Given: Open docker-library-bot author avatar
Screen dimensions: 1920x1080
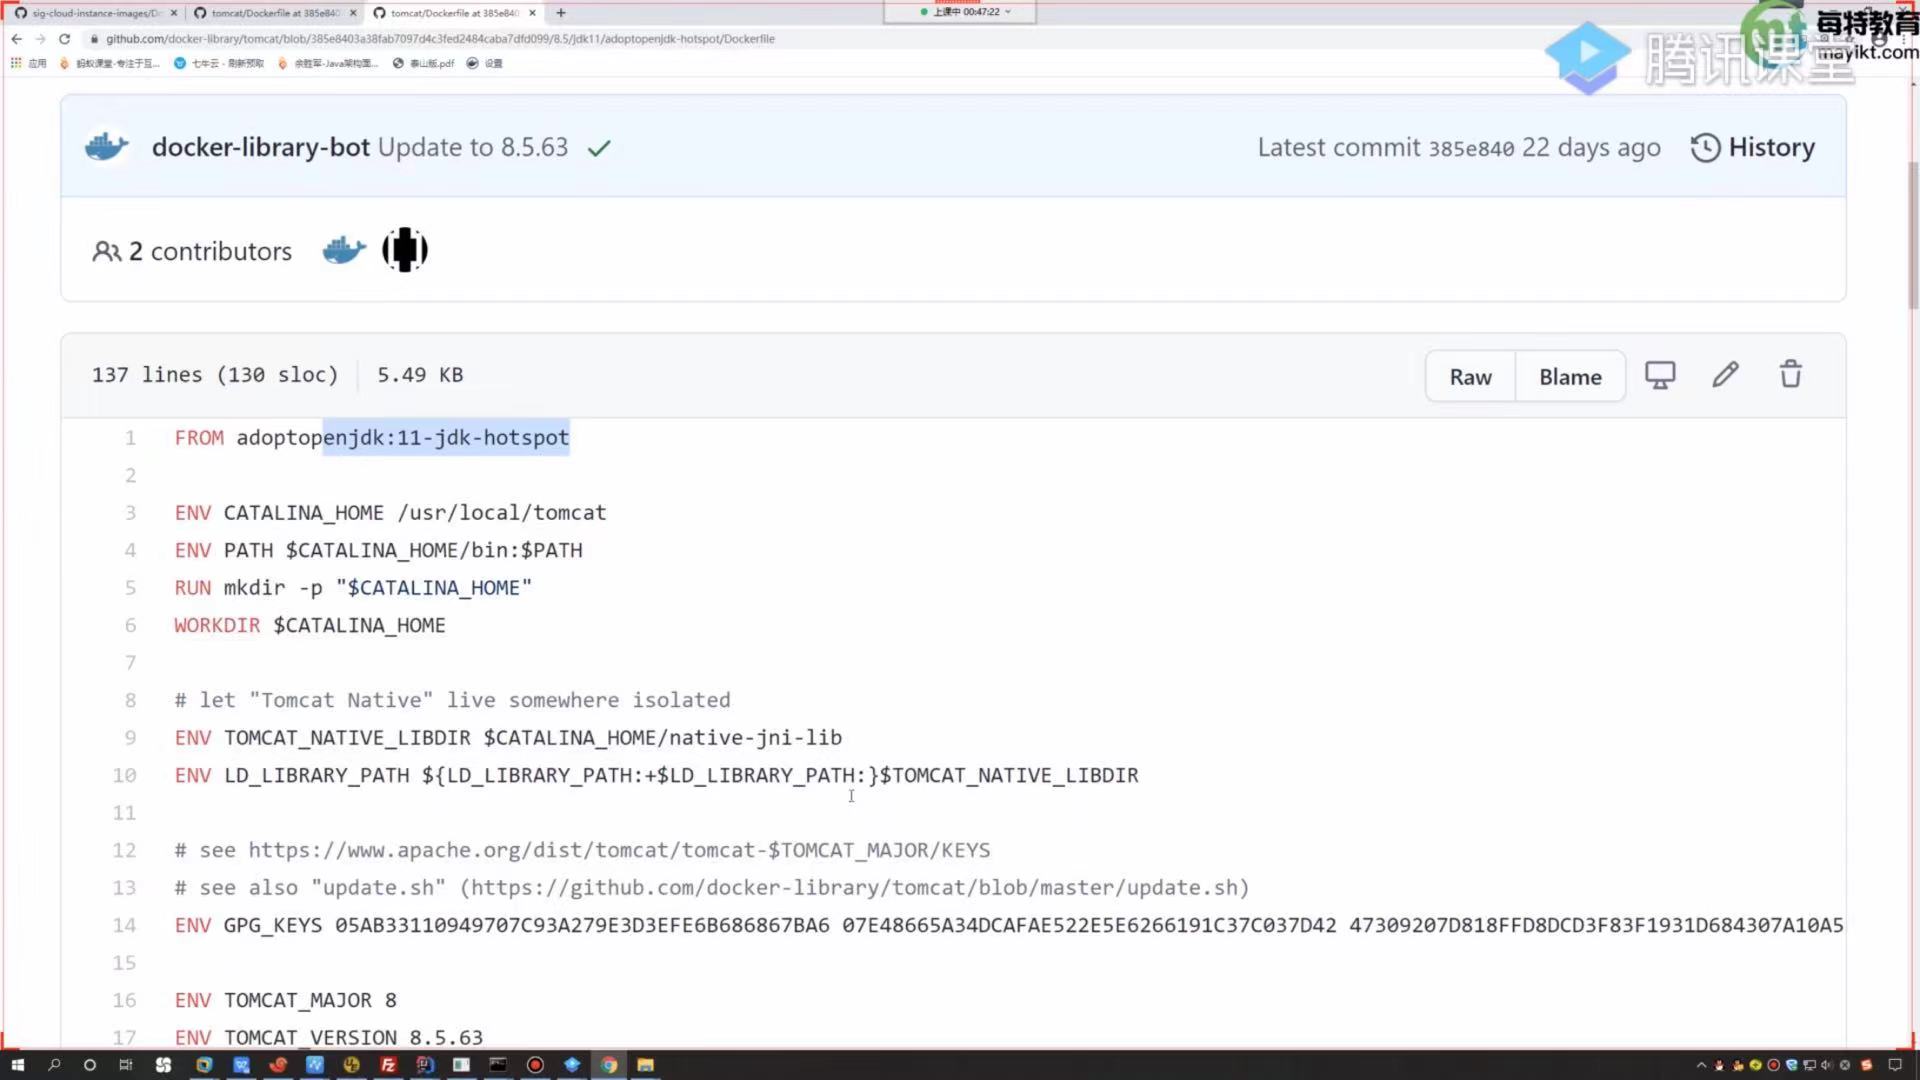Looking at the screenshot, I should 106,147.
